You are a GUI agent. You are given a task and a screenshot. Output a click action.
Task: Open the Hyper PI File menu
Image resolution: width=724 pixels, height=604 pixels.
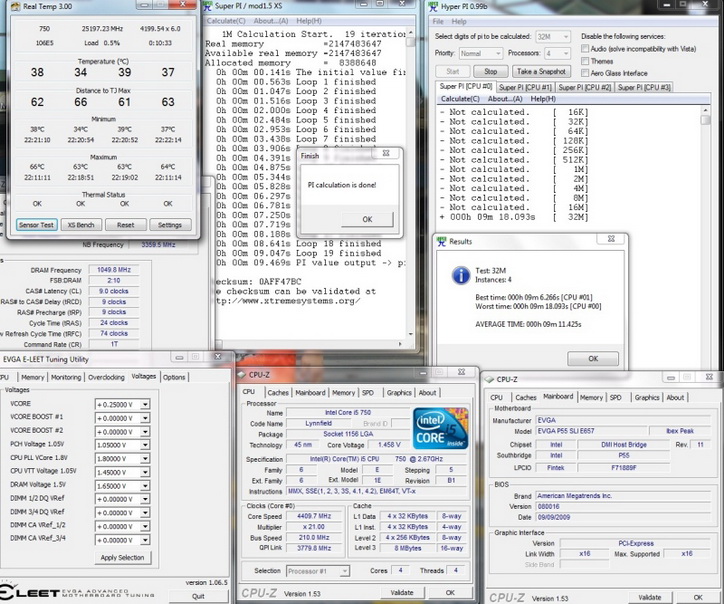[438, 22]
